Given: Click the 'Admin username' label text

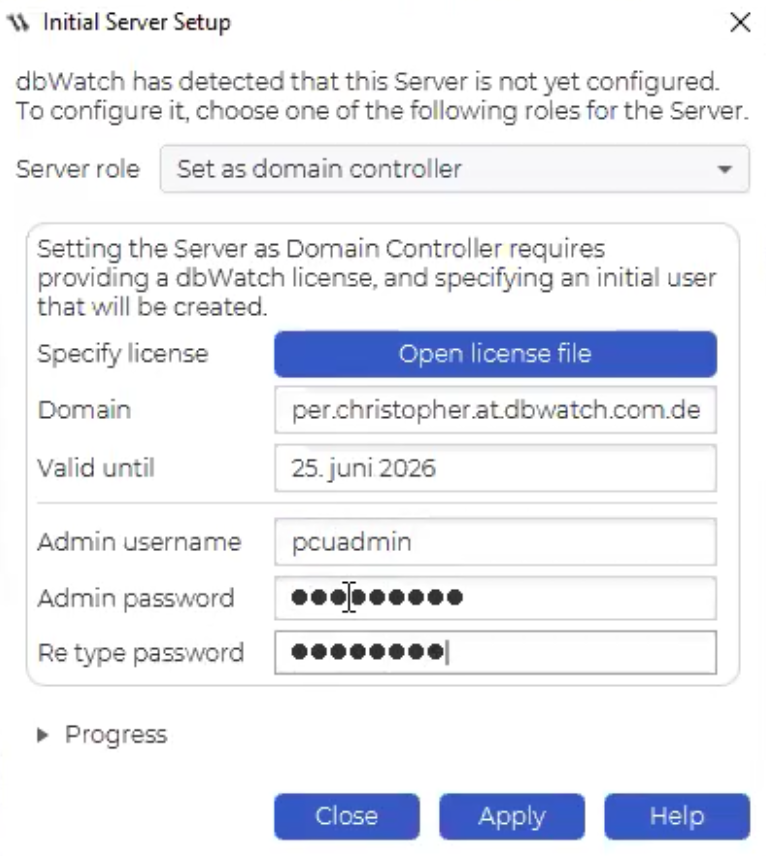Looking at the screenshot, I should click(139, 542).
